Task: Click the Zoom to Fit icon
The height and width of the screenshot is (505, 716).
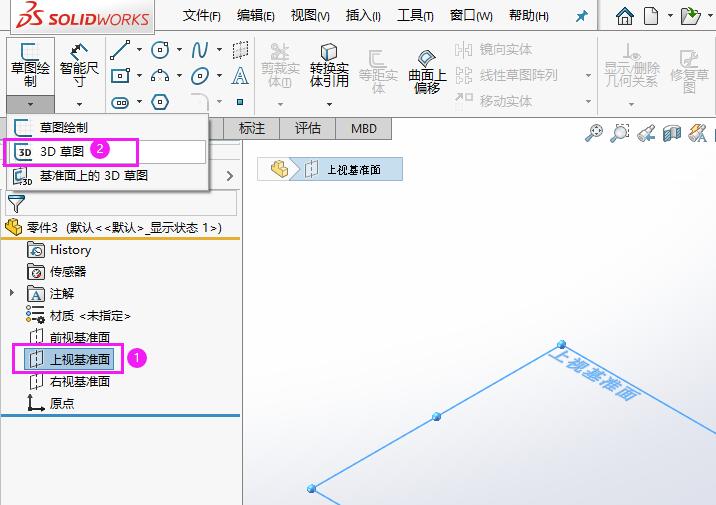Action: coord(594,133)
